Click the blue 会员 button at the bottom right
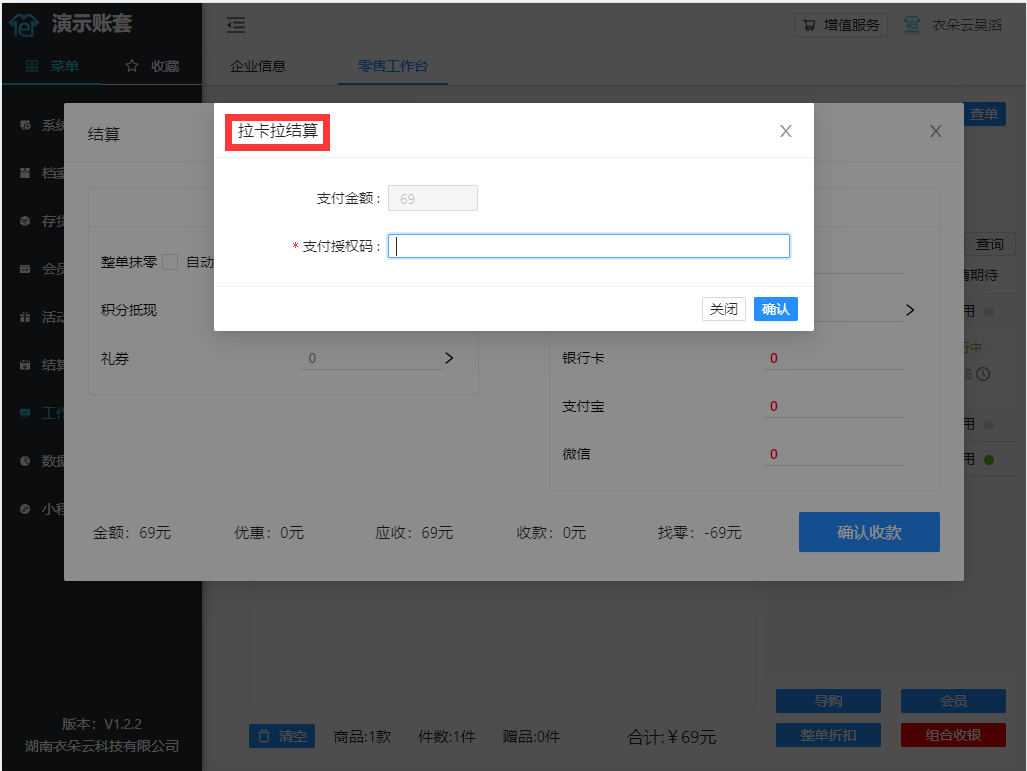 pos(953,701)
